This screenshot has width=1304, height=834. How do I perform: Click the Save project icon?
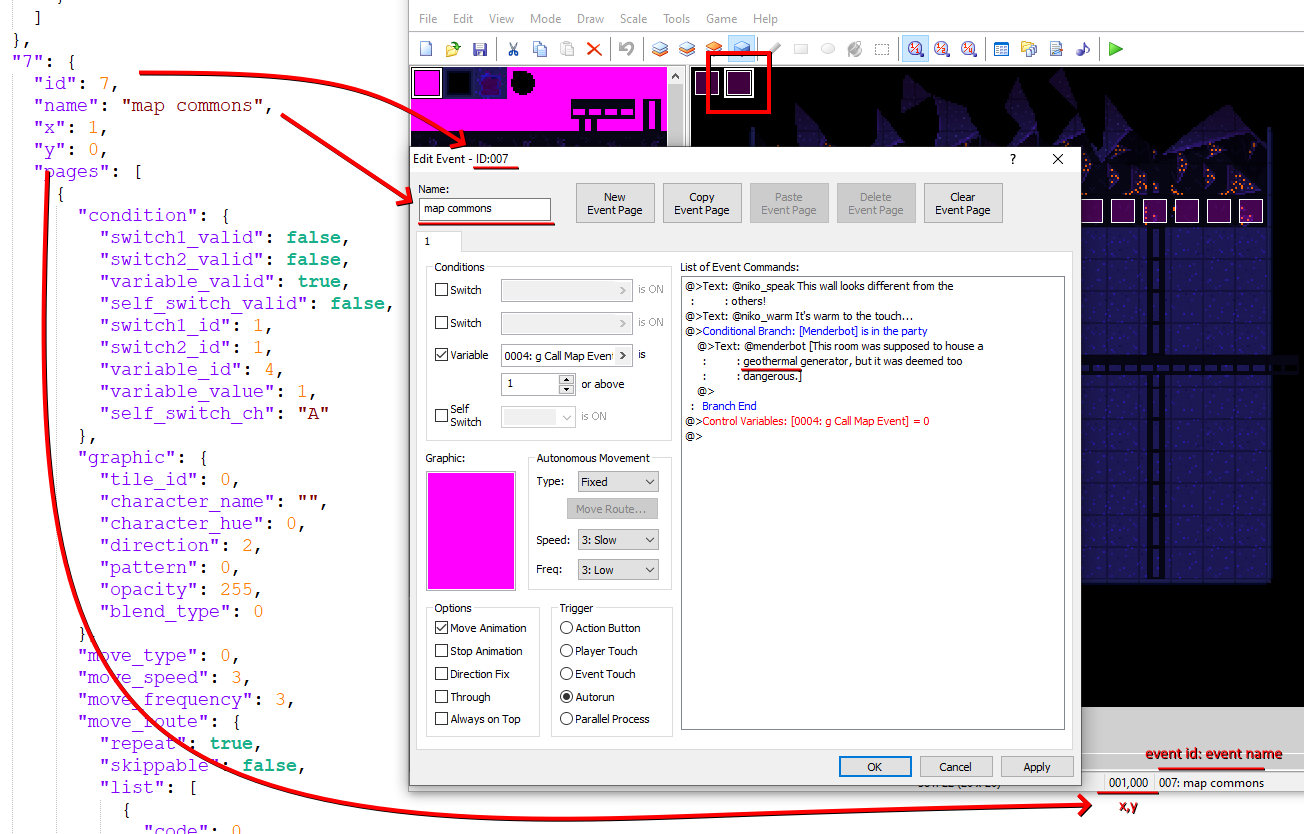[x=479, y=49]
